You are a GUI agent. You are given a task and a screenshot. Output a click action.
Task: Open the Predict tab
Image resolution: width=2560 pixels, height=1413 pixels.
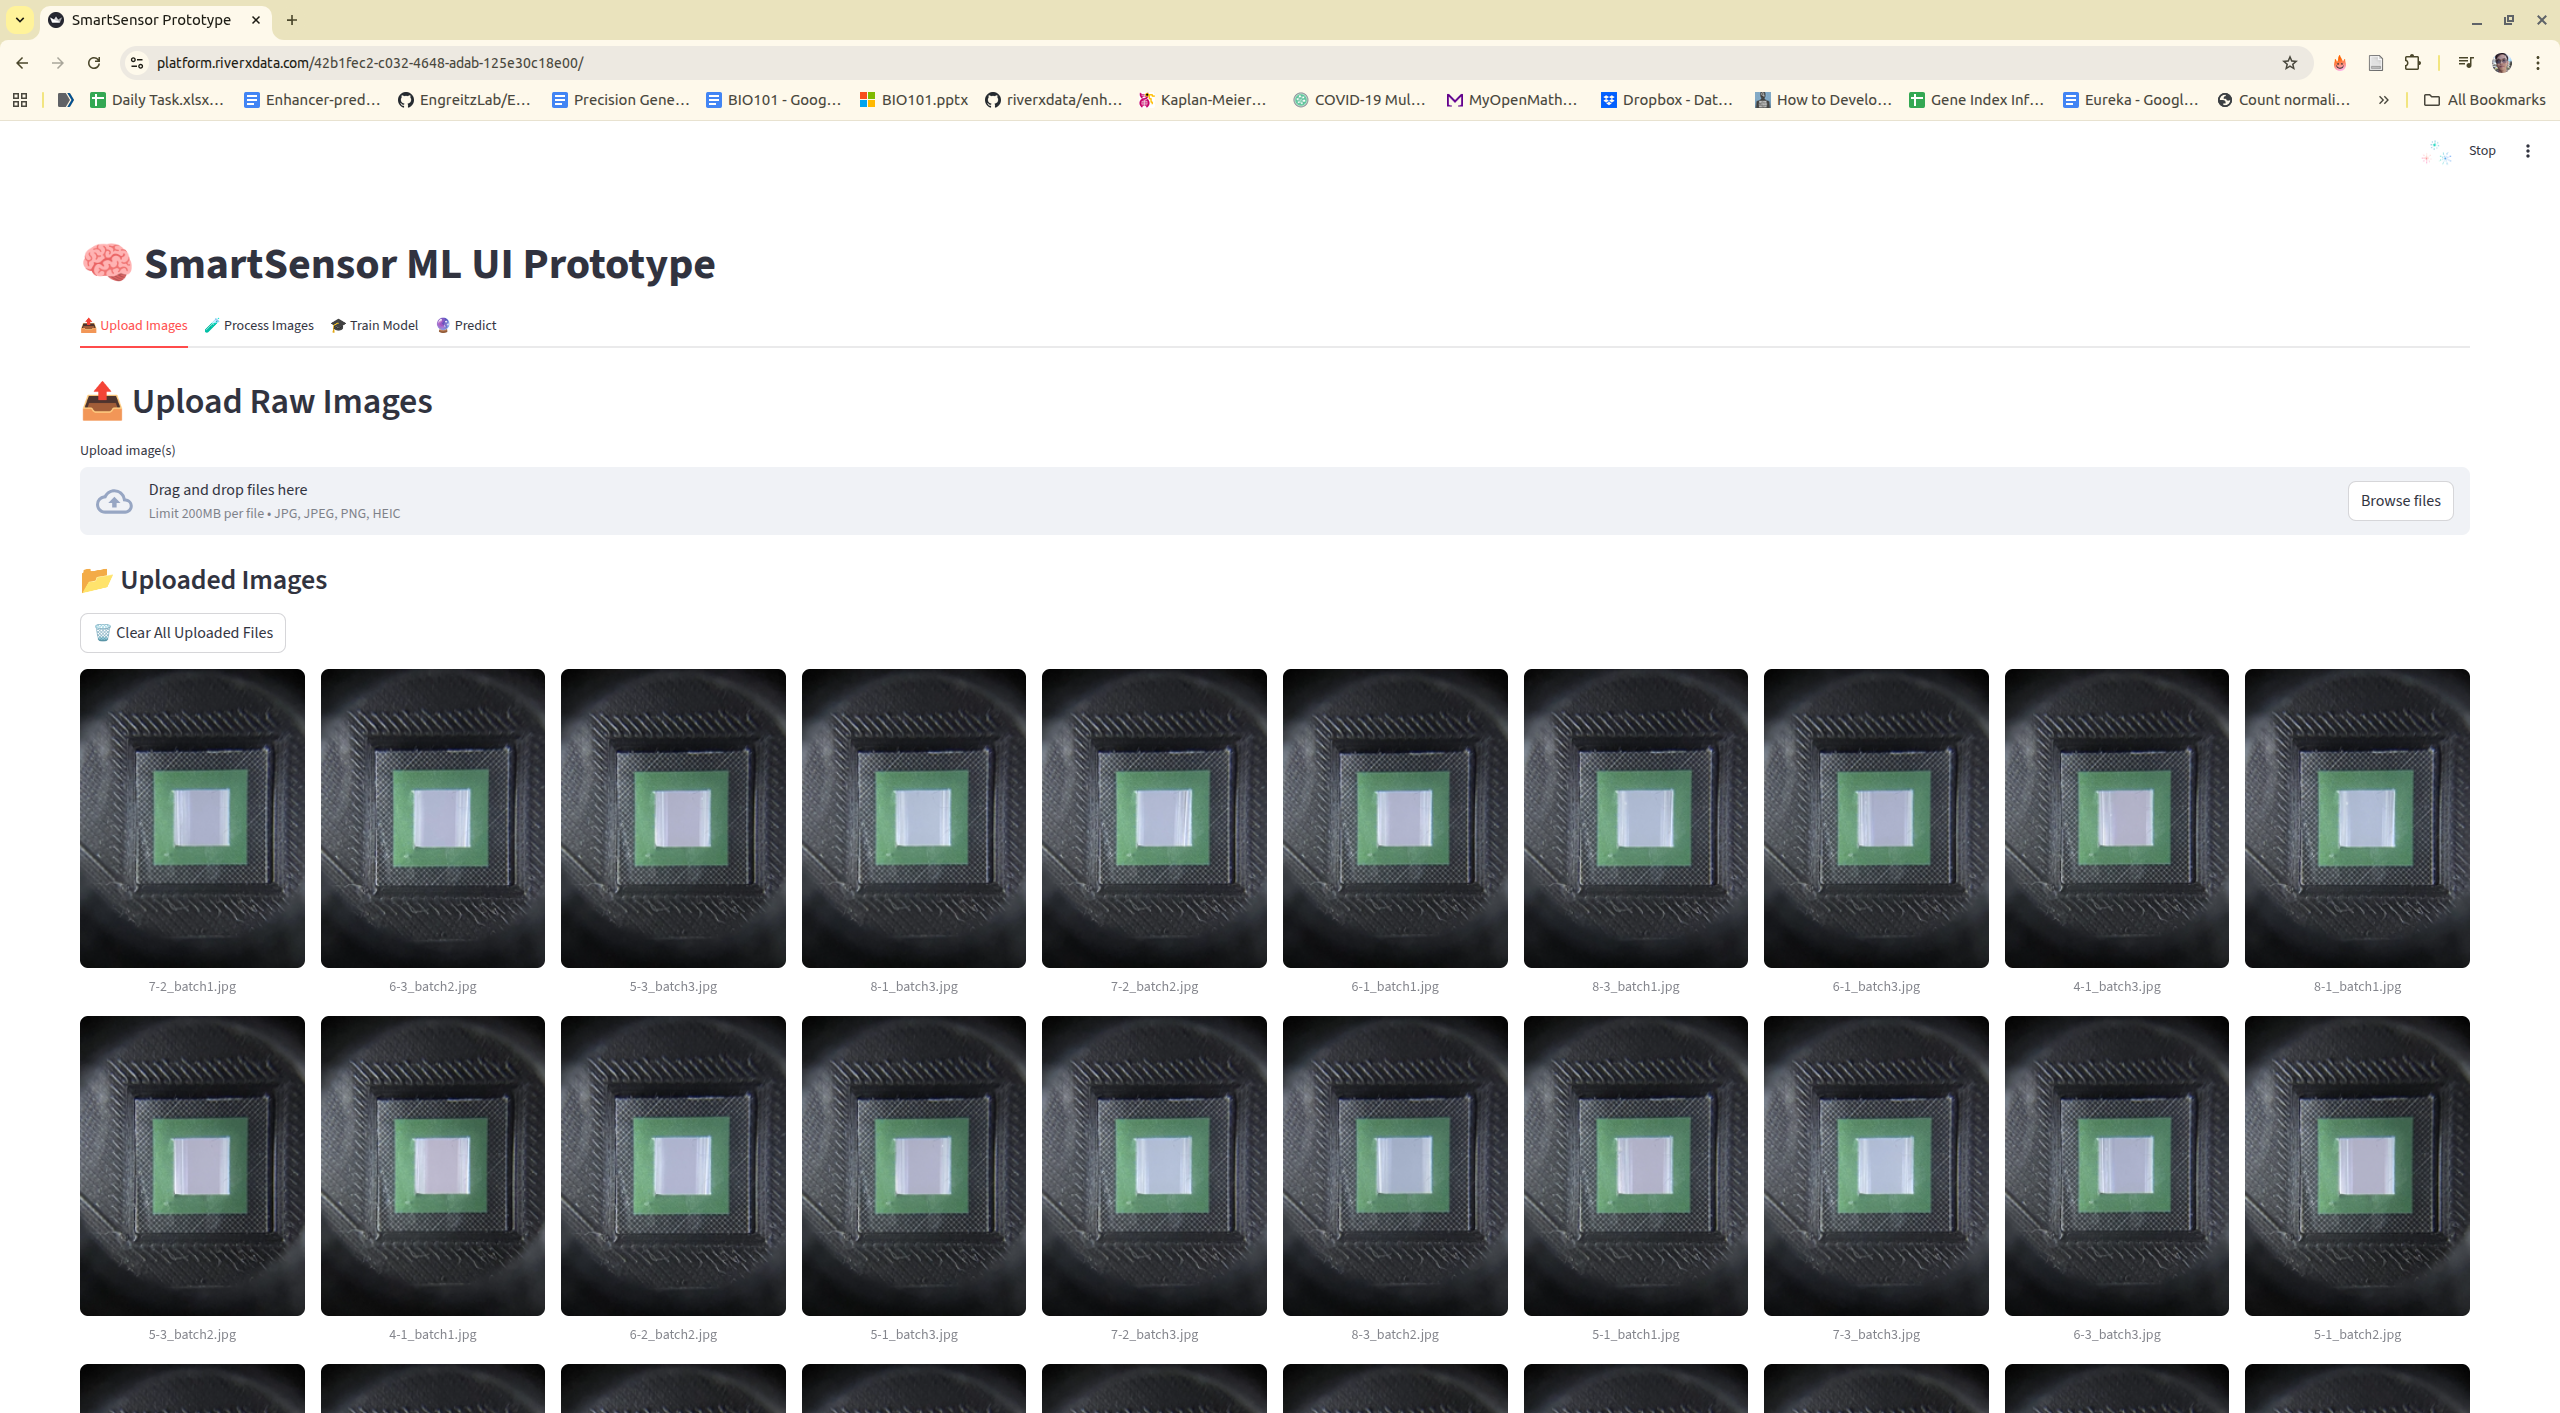(x=466, y=326)
